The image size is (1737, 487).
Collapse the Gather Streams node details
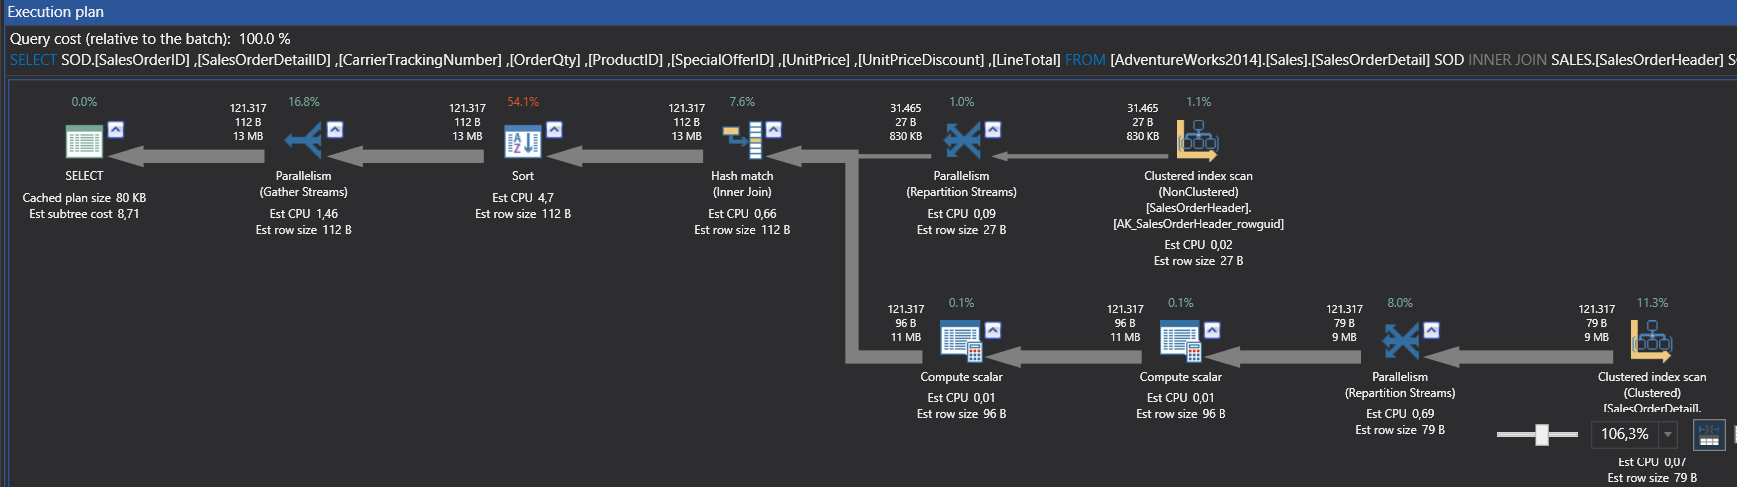point(335,129)
